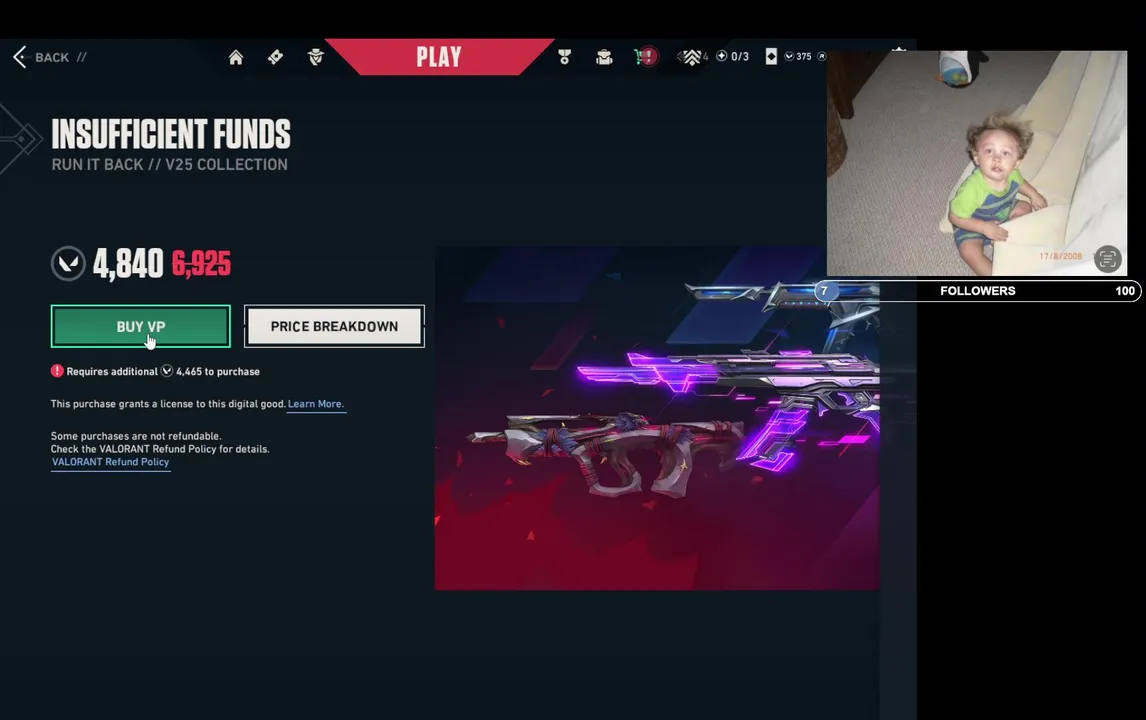This screenshot has width=1146, height=720.
Task: Open the Collection backpack icon
Action: 604,57
